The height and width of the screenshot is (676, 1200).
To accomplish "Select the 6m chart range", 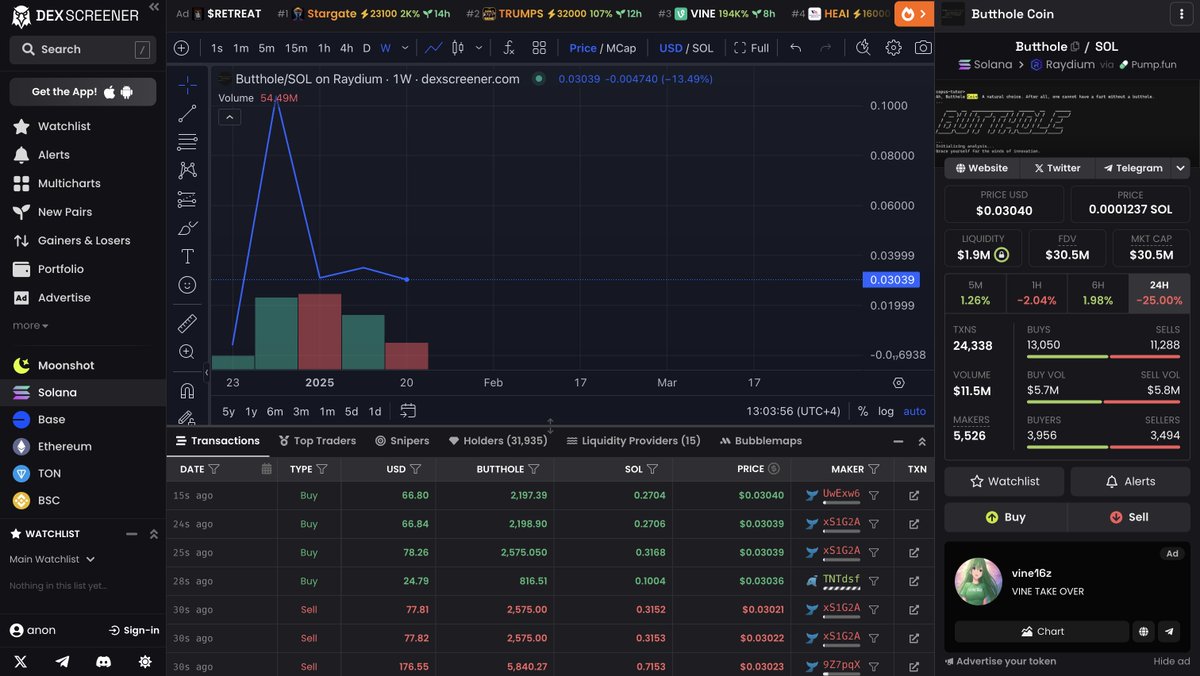I will pyautogui.click(x=275, y=411).
